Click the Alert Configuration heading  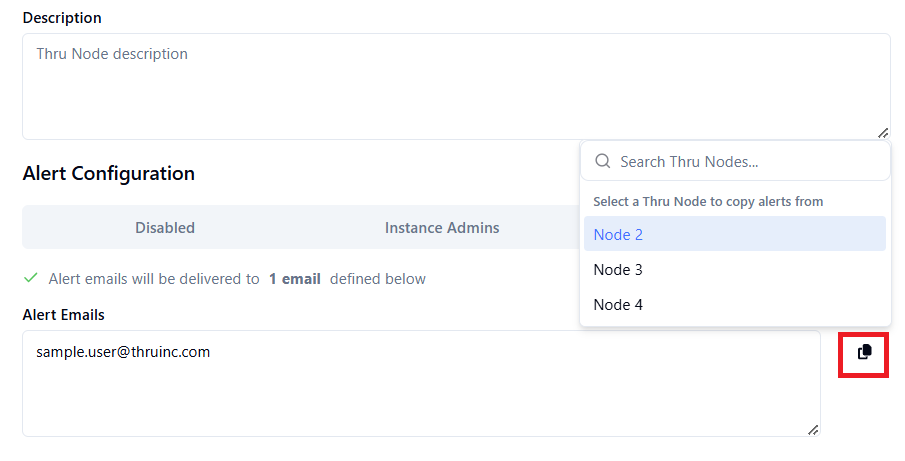[108, 173]
